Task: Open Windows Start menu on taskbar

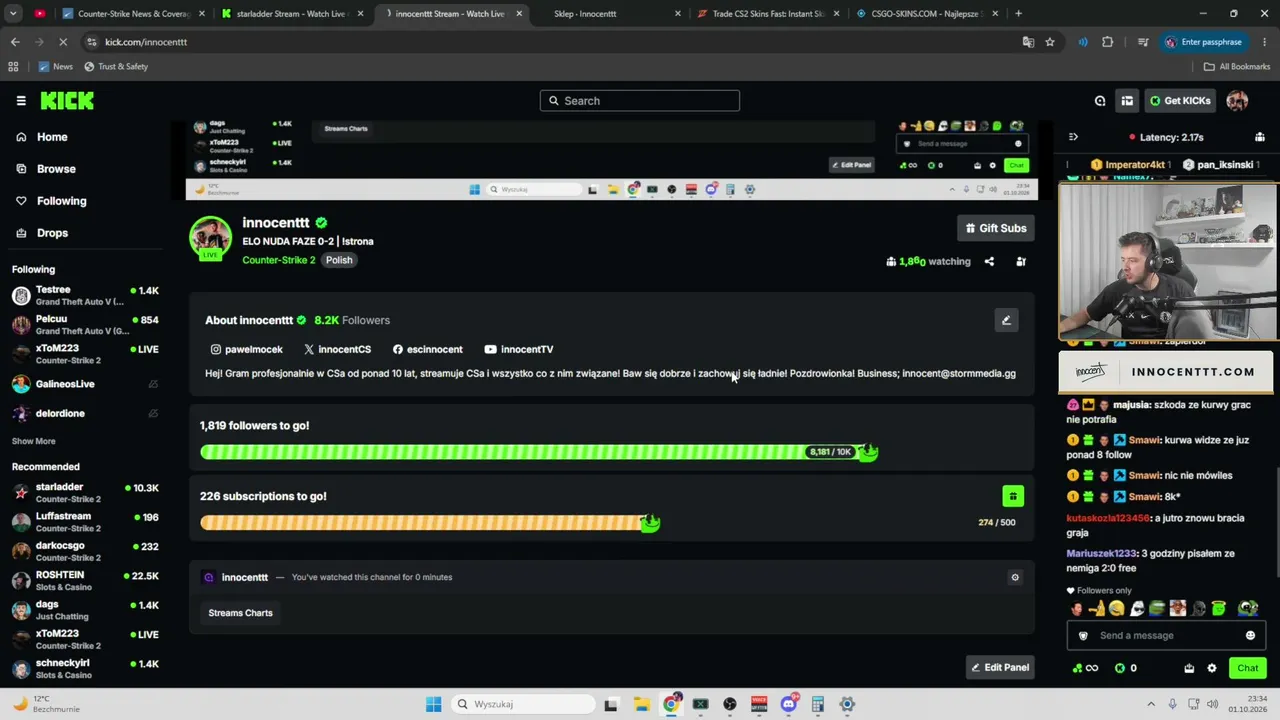Action: [x=433, y=704]
